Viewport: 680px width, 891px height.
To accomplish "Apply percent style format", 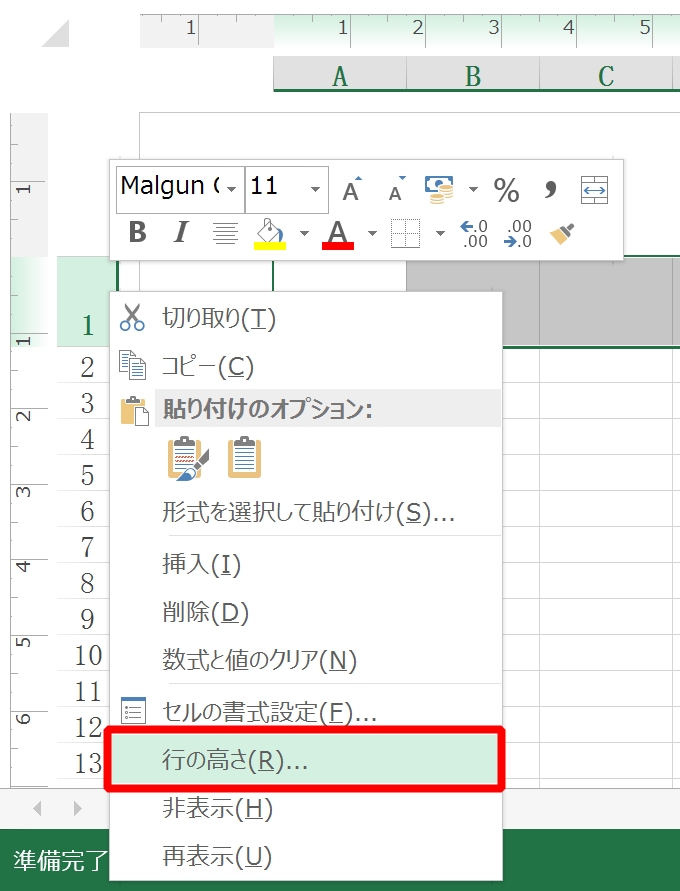I will point(507,189).
